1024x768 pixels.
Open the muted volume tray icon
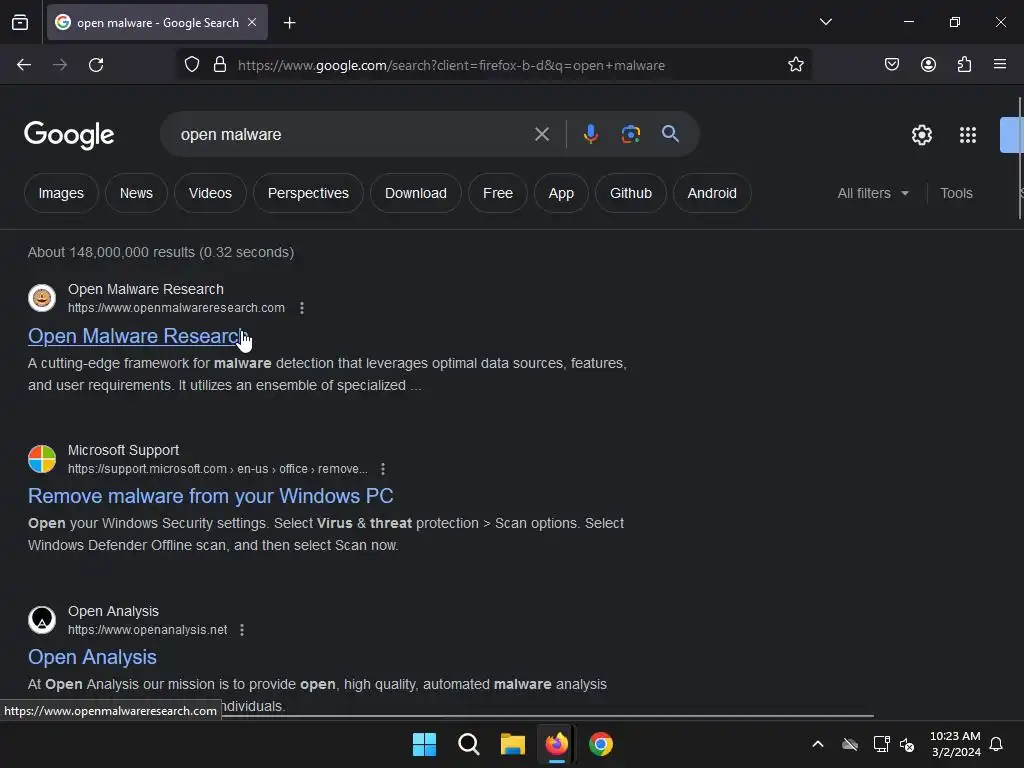(907, 744)
